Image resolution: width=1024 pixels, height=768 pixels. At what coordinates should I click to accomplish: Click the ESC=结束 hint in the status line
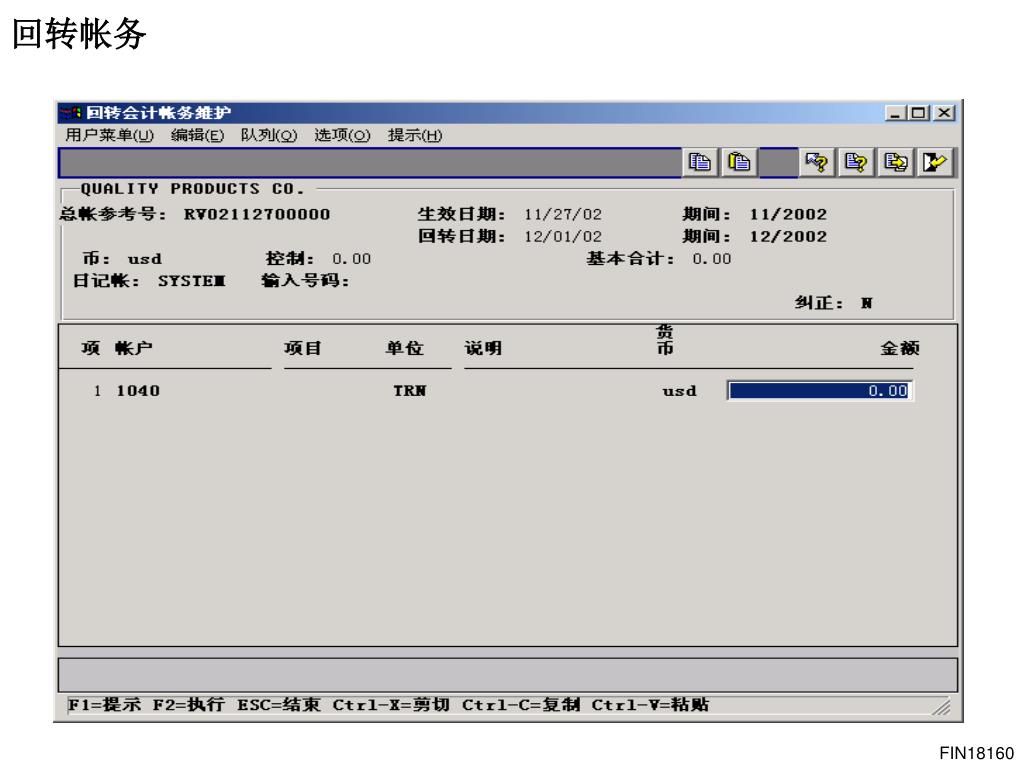pyautogui.click(x=279, y=705)
